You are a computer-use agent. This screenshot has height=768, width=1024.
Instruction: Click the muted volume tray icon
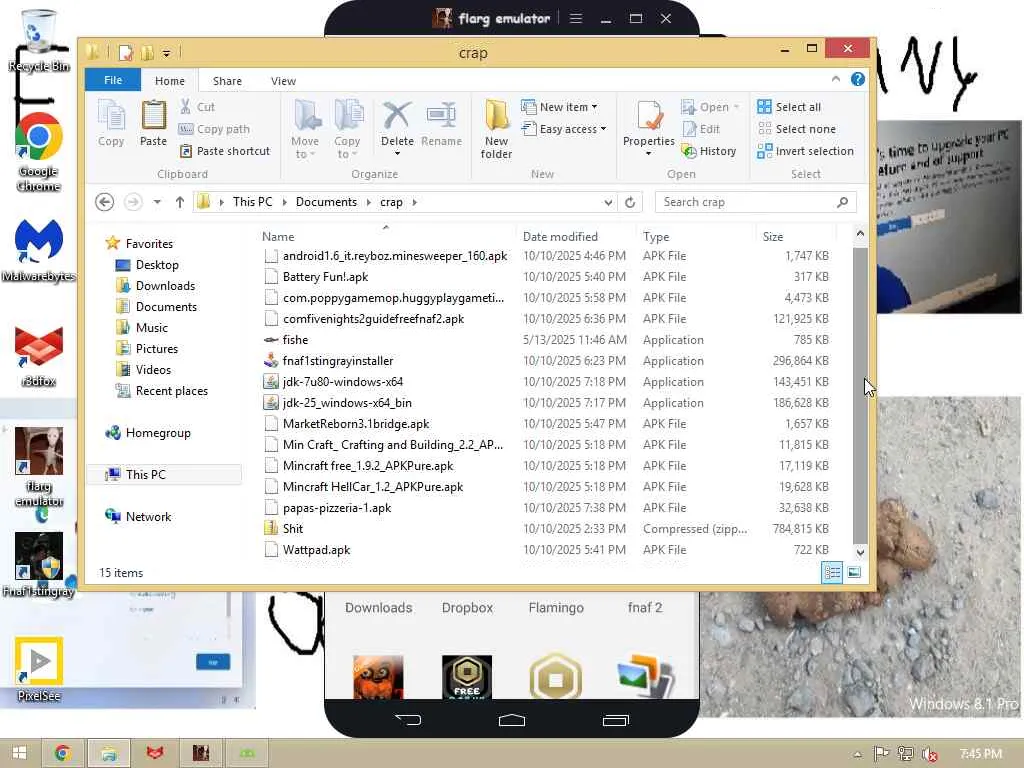[x=930, y=754]
